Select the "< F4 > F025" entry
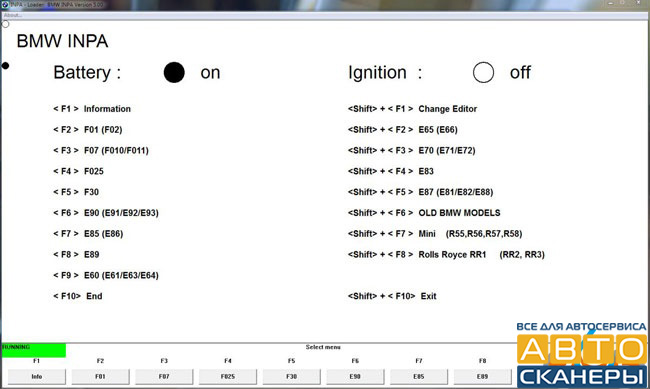650x389 pixels. pyautogui.click(x=78, y=171)
